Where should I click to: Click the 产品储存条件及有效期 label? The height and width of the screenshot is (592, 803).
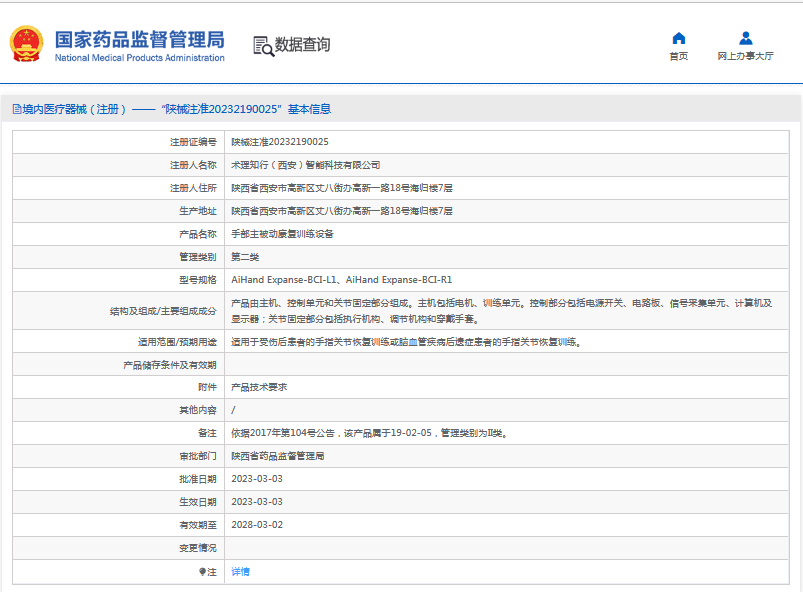[x=170, y=365]
